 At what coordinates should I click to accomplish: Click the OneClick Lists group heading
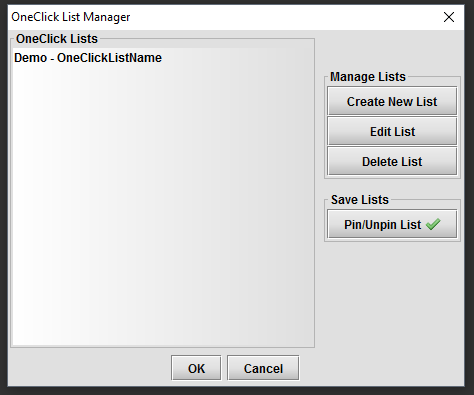tap(57, 39)
